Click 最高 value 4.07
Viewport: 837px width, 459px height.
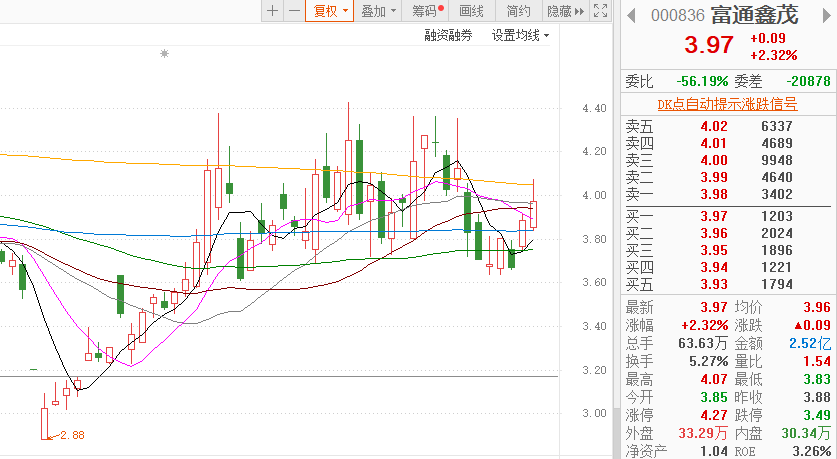pyautogui.click(x=714, y=379)
